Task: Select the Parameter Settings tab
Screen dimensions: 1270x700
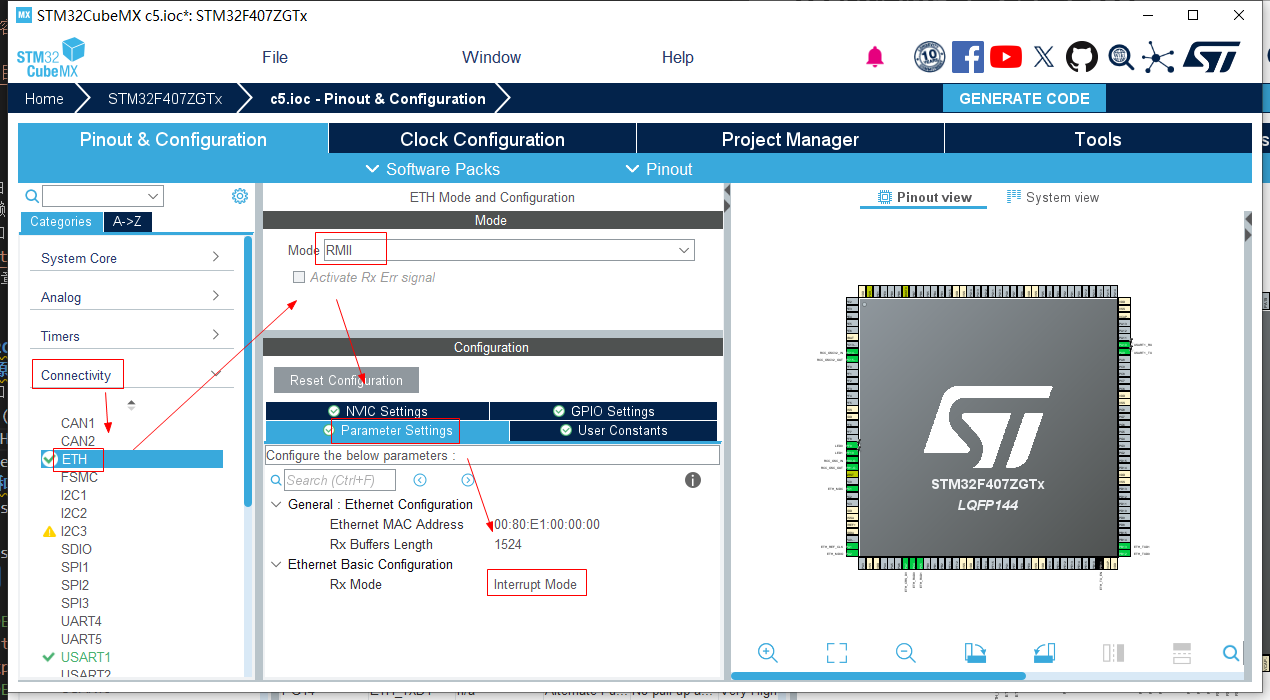Action: pos(387,430)
